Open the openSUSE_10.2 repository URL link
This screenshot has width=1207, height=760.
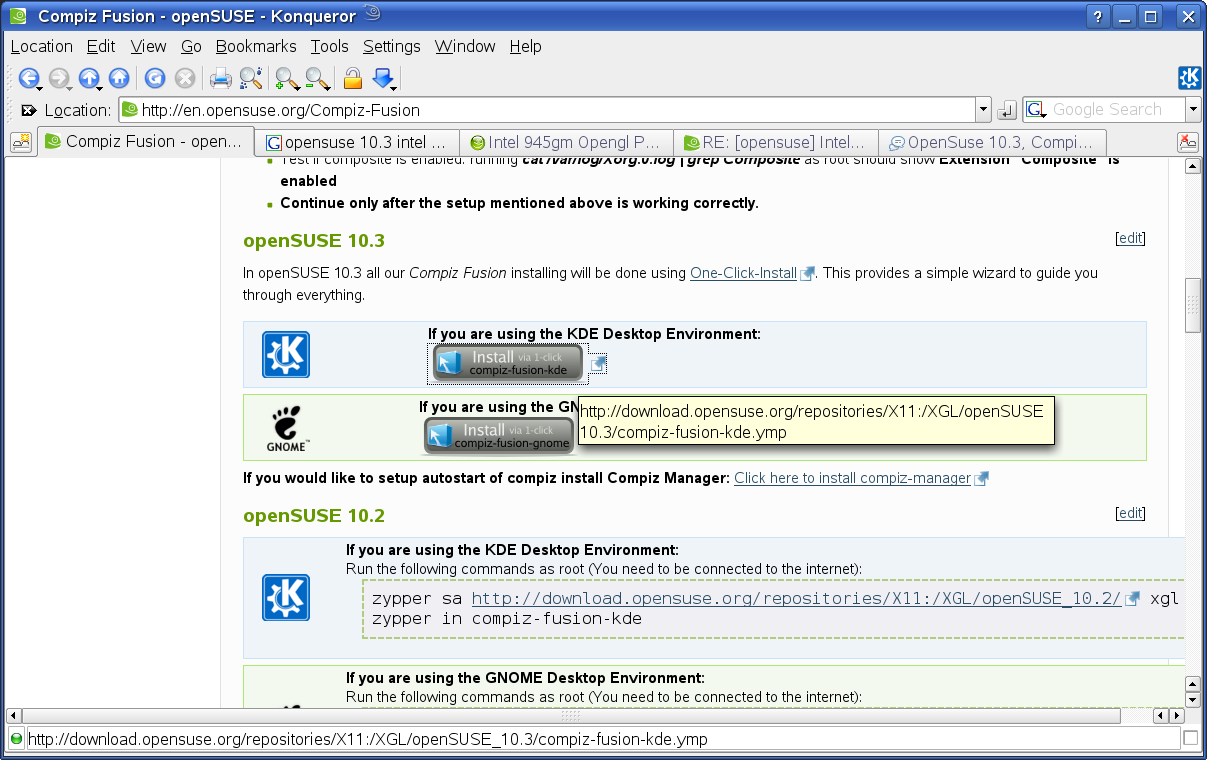[796, 599]
